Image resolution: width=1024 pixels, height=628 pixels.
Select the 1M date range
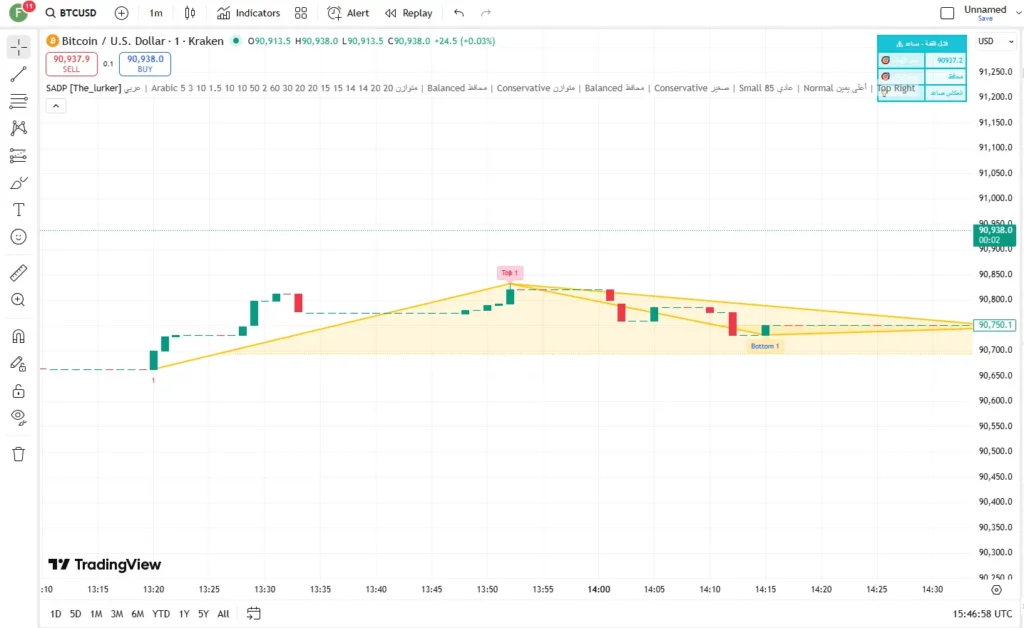[96, 614]
